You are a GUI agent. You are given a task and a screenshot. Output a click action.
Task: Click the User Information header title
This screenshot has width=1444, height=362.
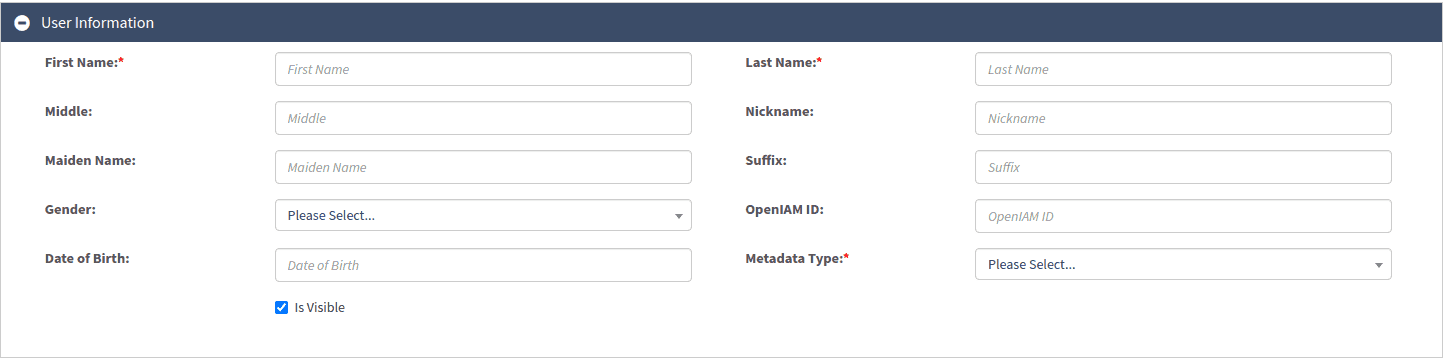(x=97, y=22)
